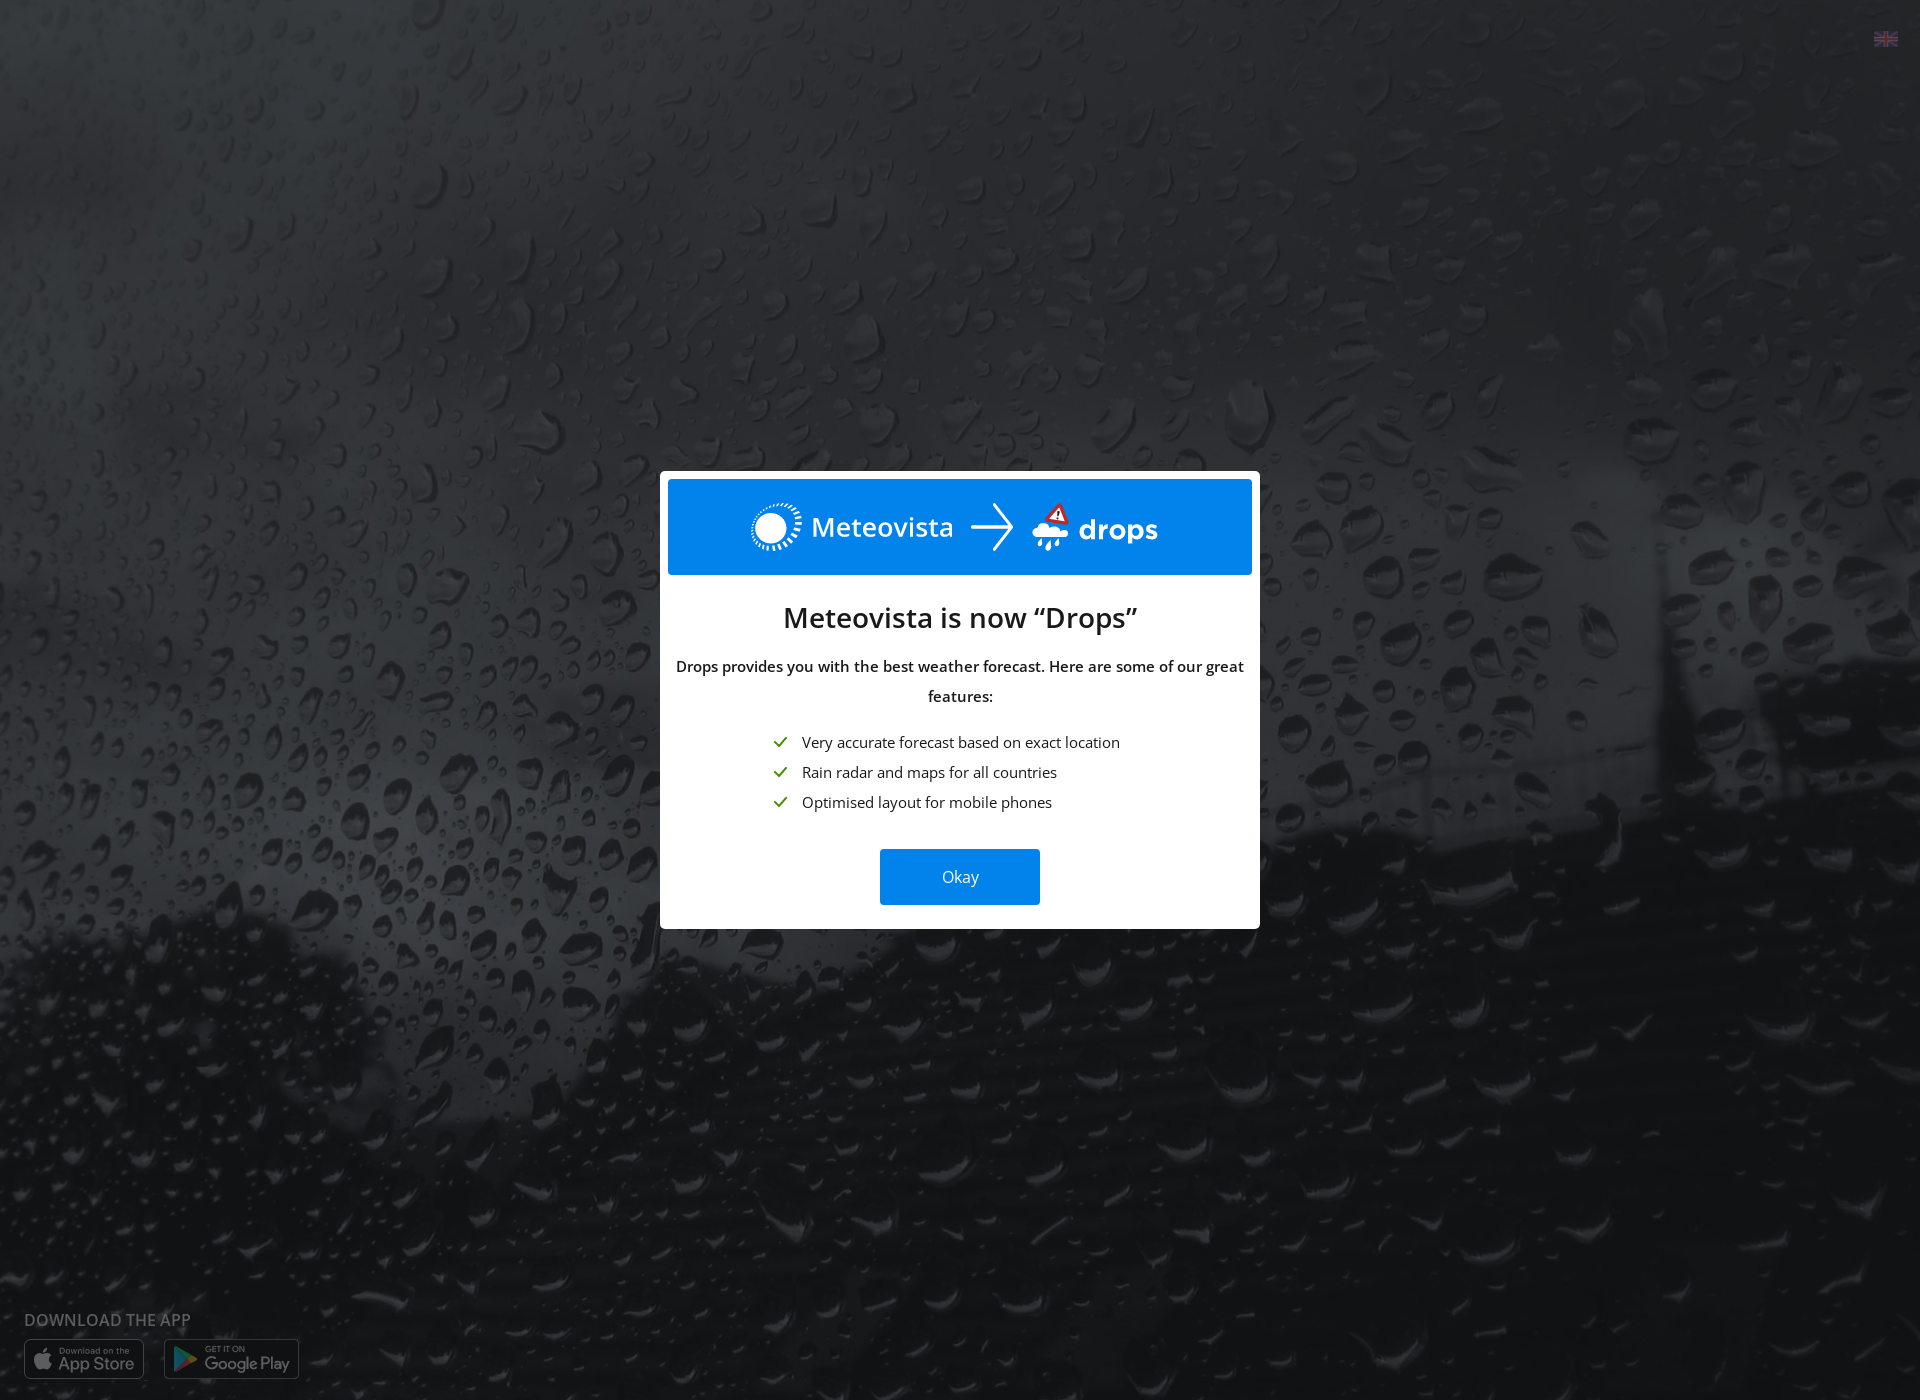The height and width of the screenshot is (1400, 1920).
Task: Click the green checkmark for rain radar
Action: pyautogui.click(x=780, y=772)
